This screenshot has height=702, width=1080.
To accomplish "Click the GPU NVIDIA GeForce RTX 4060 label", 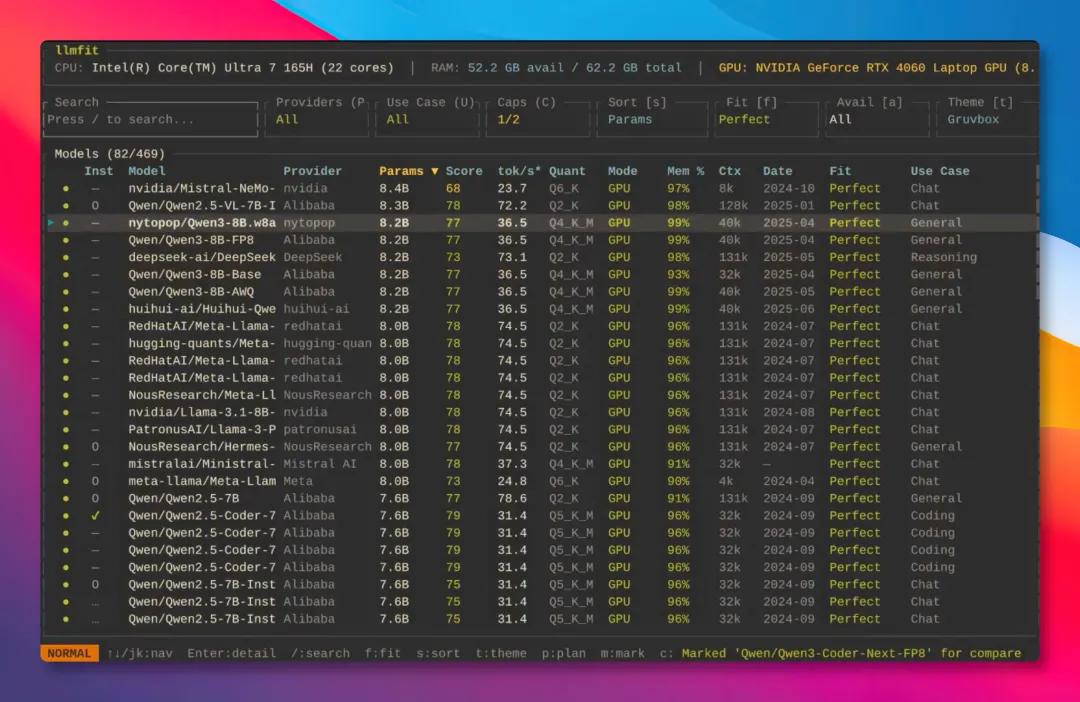I will (x=876, y=68).
